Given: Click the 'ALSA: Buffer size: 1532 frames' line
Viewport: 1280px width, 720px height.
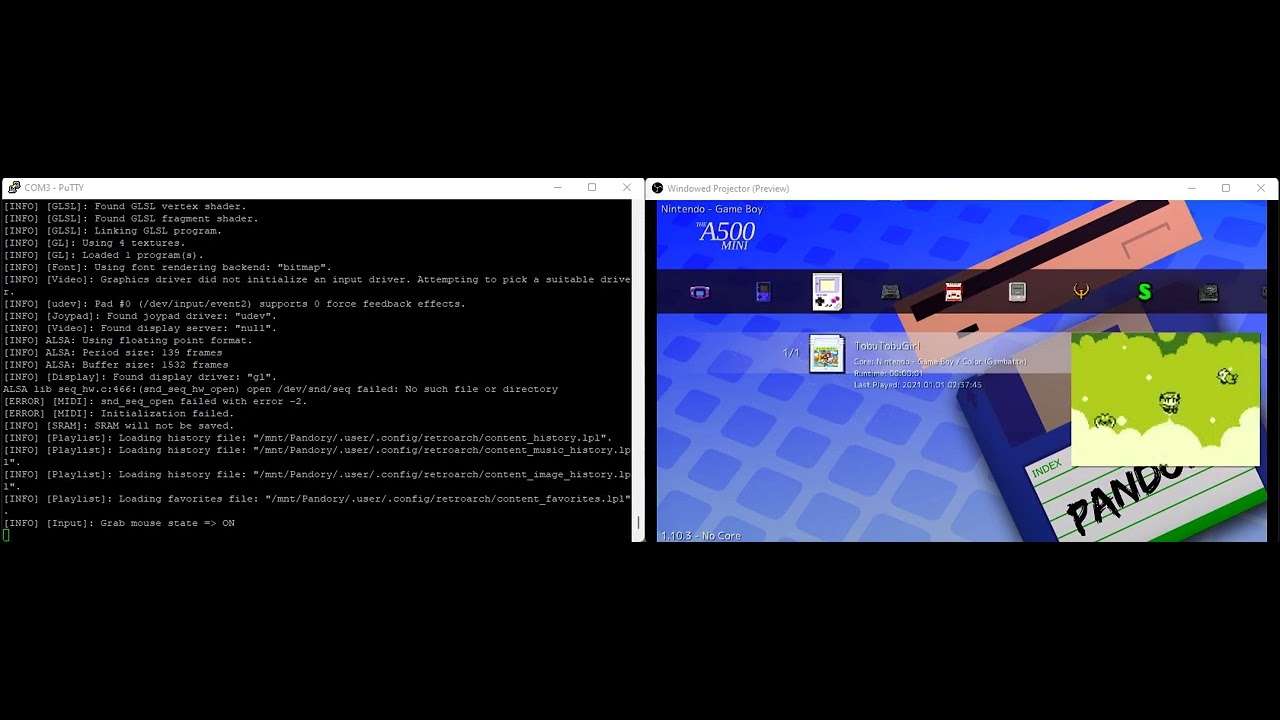Looking at the screenshot, I should (116, 365).
